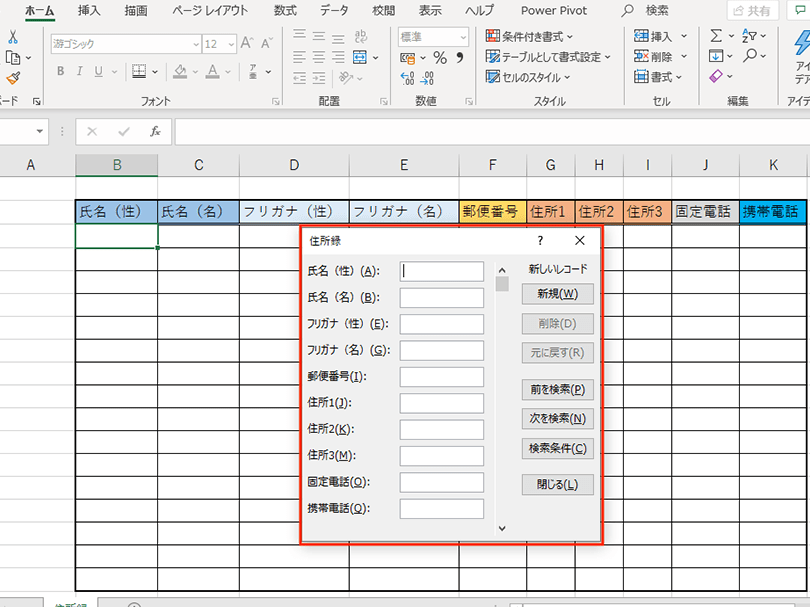
Task: Toggle Italic formatting
Action: [x=80, y=71]
